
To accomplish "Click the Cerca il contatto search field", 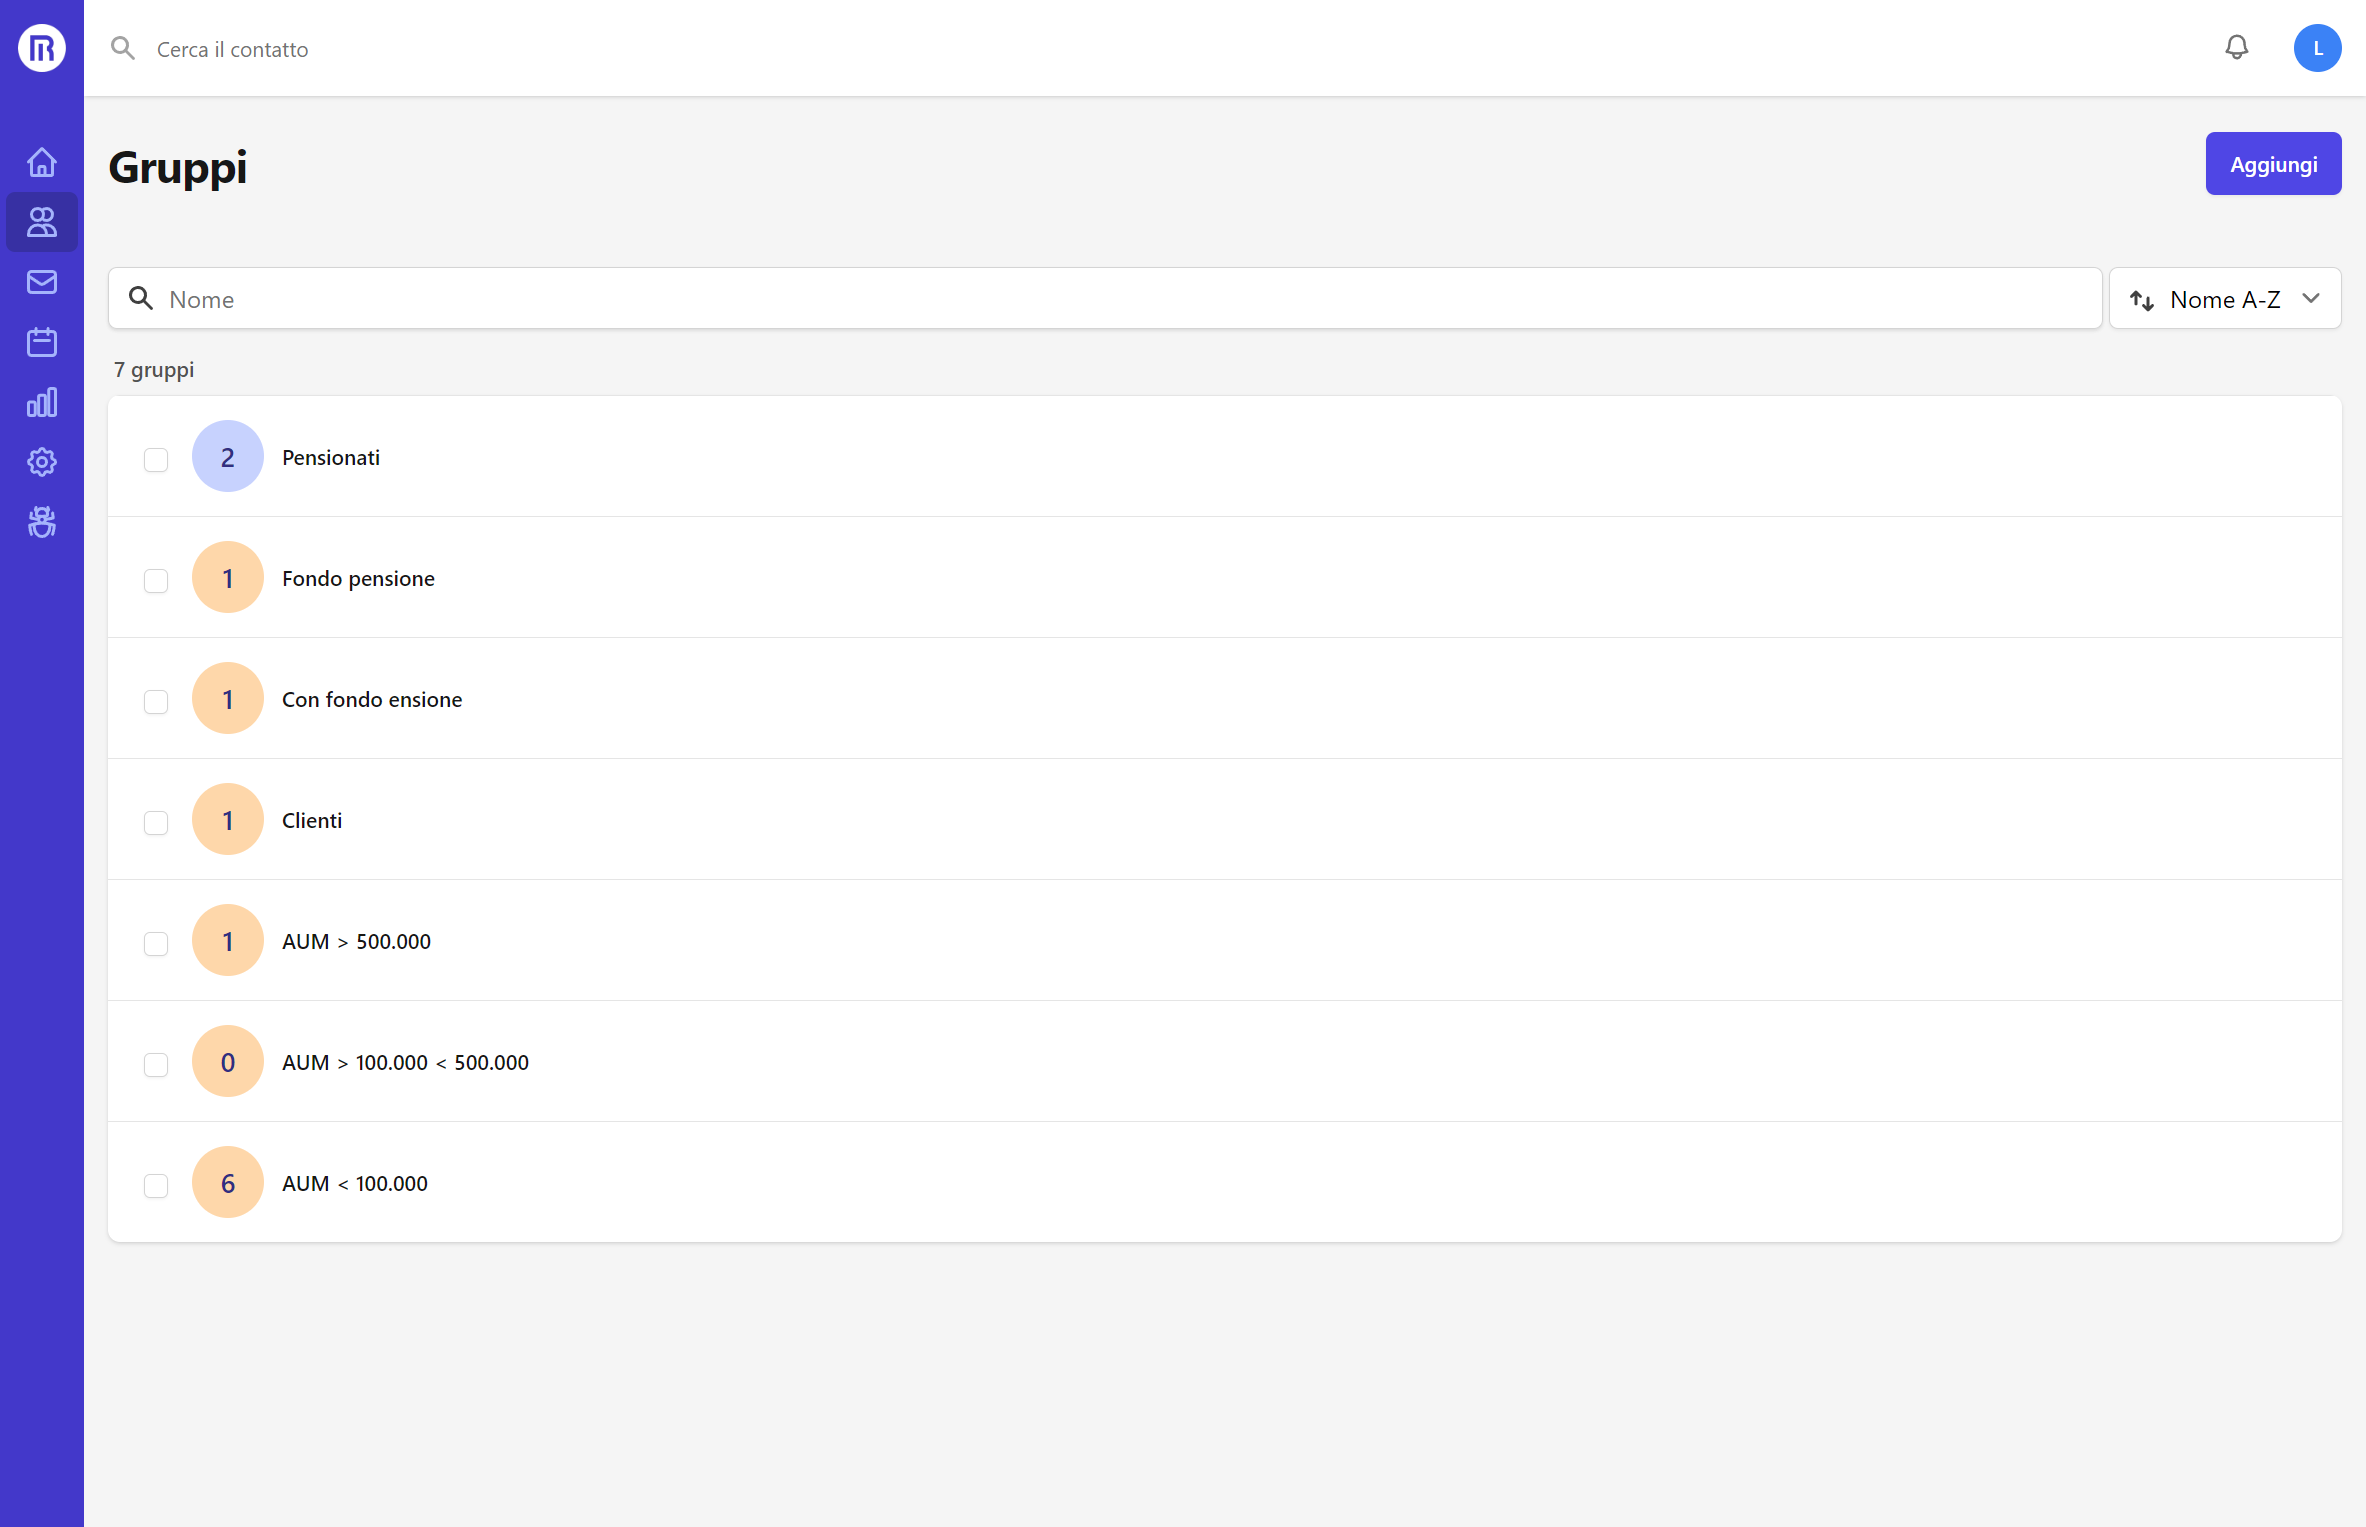I will [232, 48].
